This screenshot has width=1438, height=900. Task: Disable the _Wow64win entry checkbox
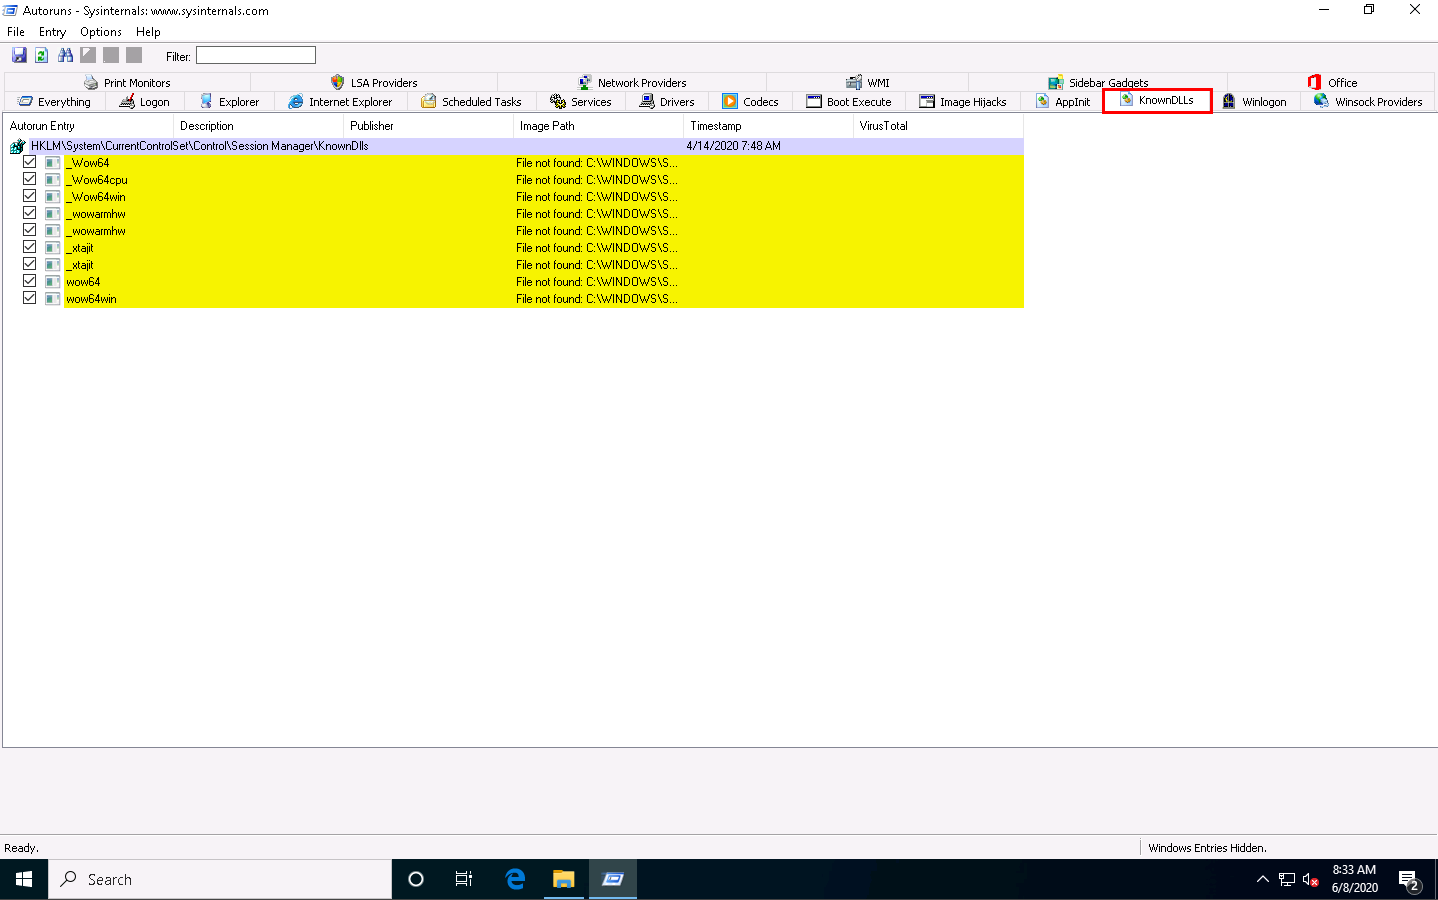[x=30, y=196]
